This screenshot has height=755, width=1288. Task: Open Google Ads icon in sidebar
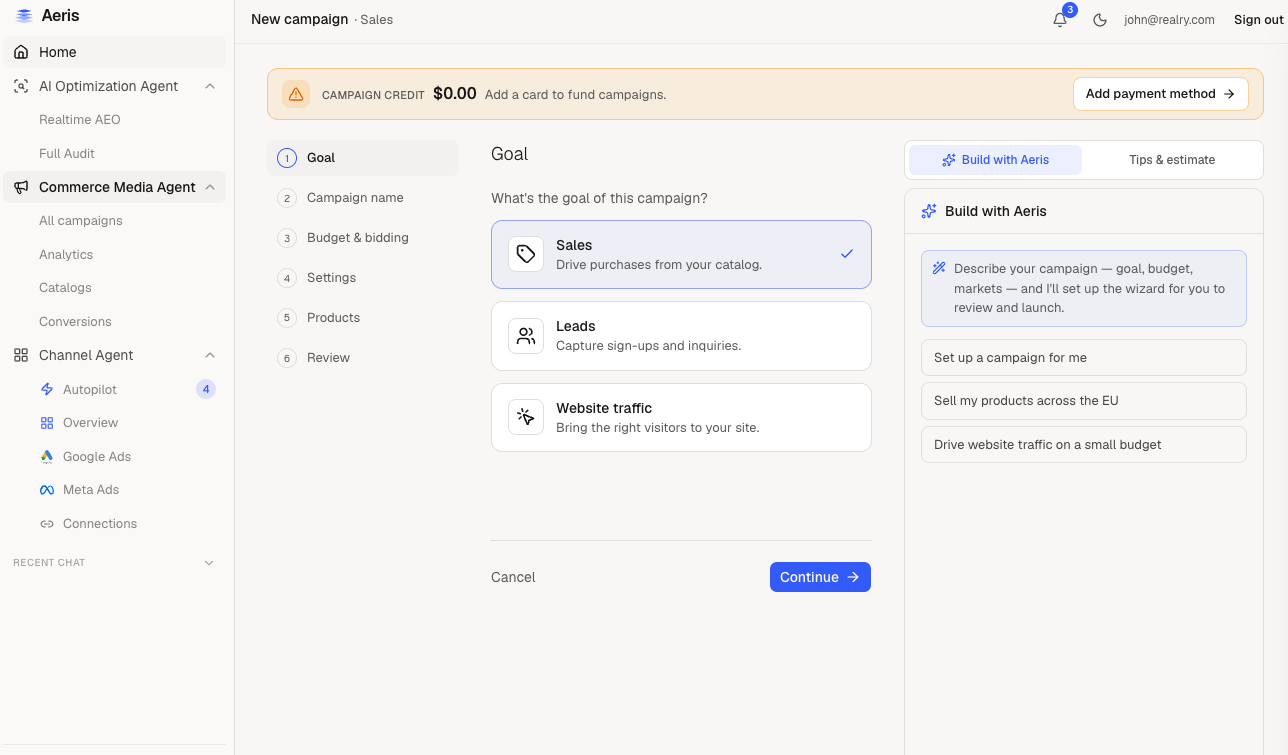click(x=47, y=456)
